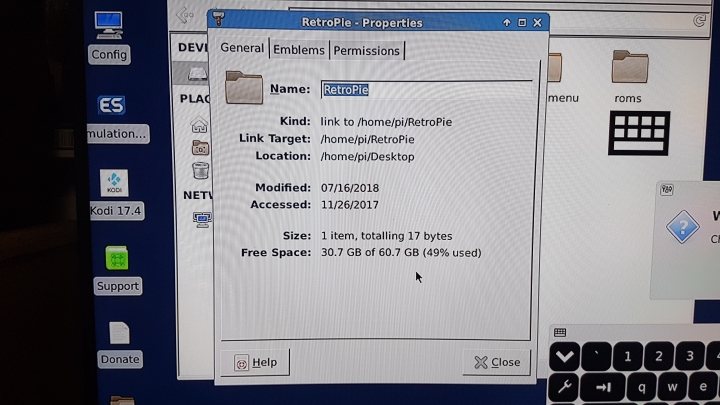Viewport: 720px width, 405px height.
Task: Tap the e key on on-screen keyboard
Action: [703, 387]
